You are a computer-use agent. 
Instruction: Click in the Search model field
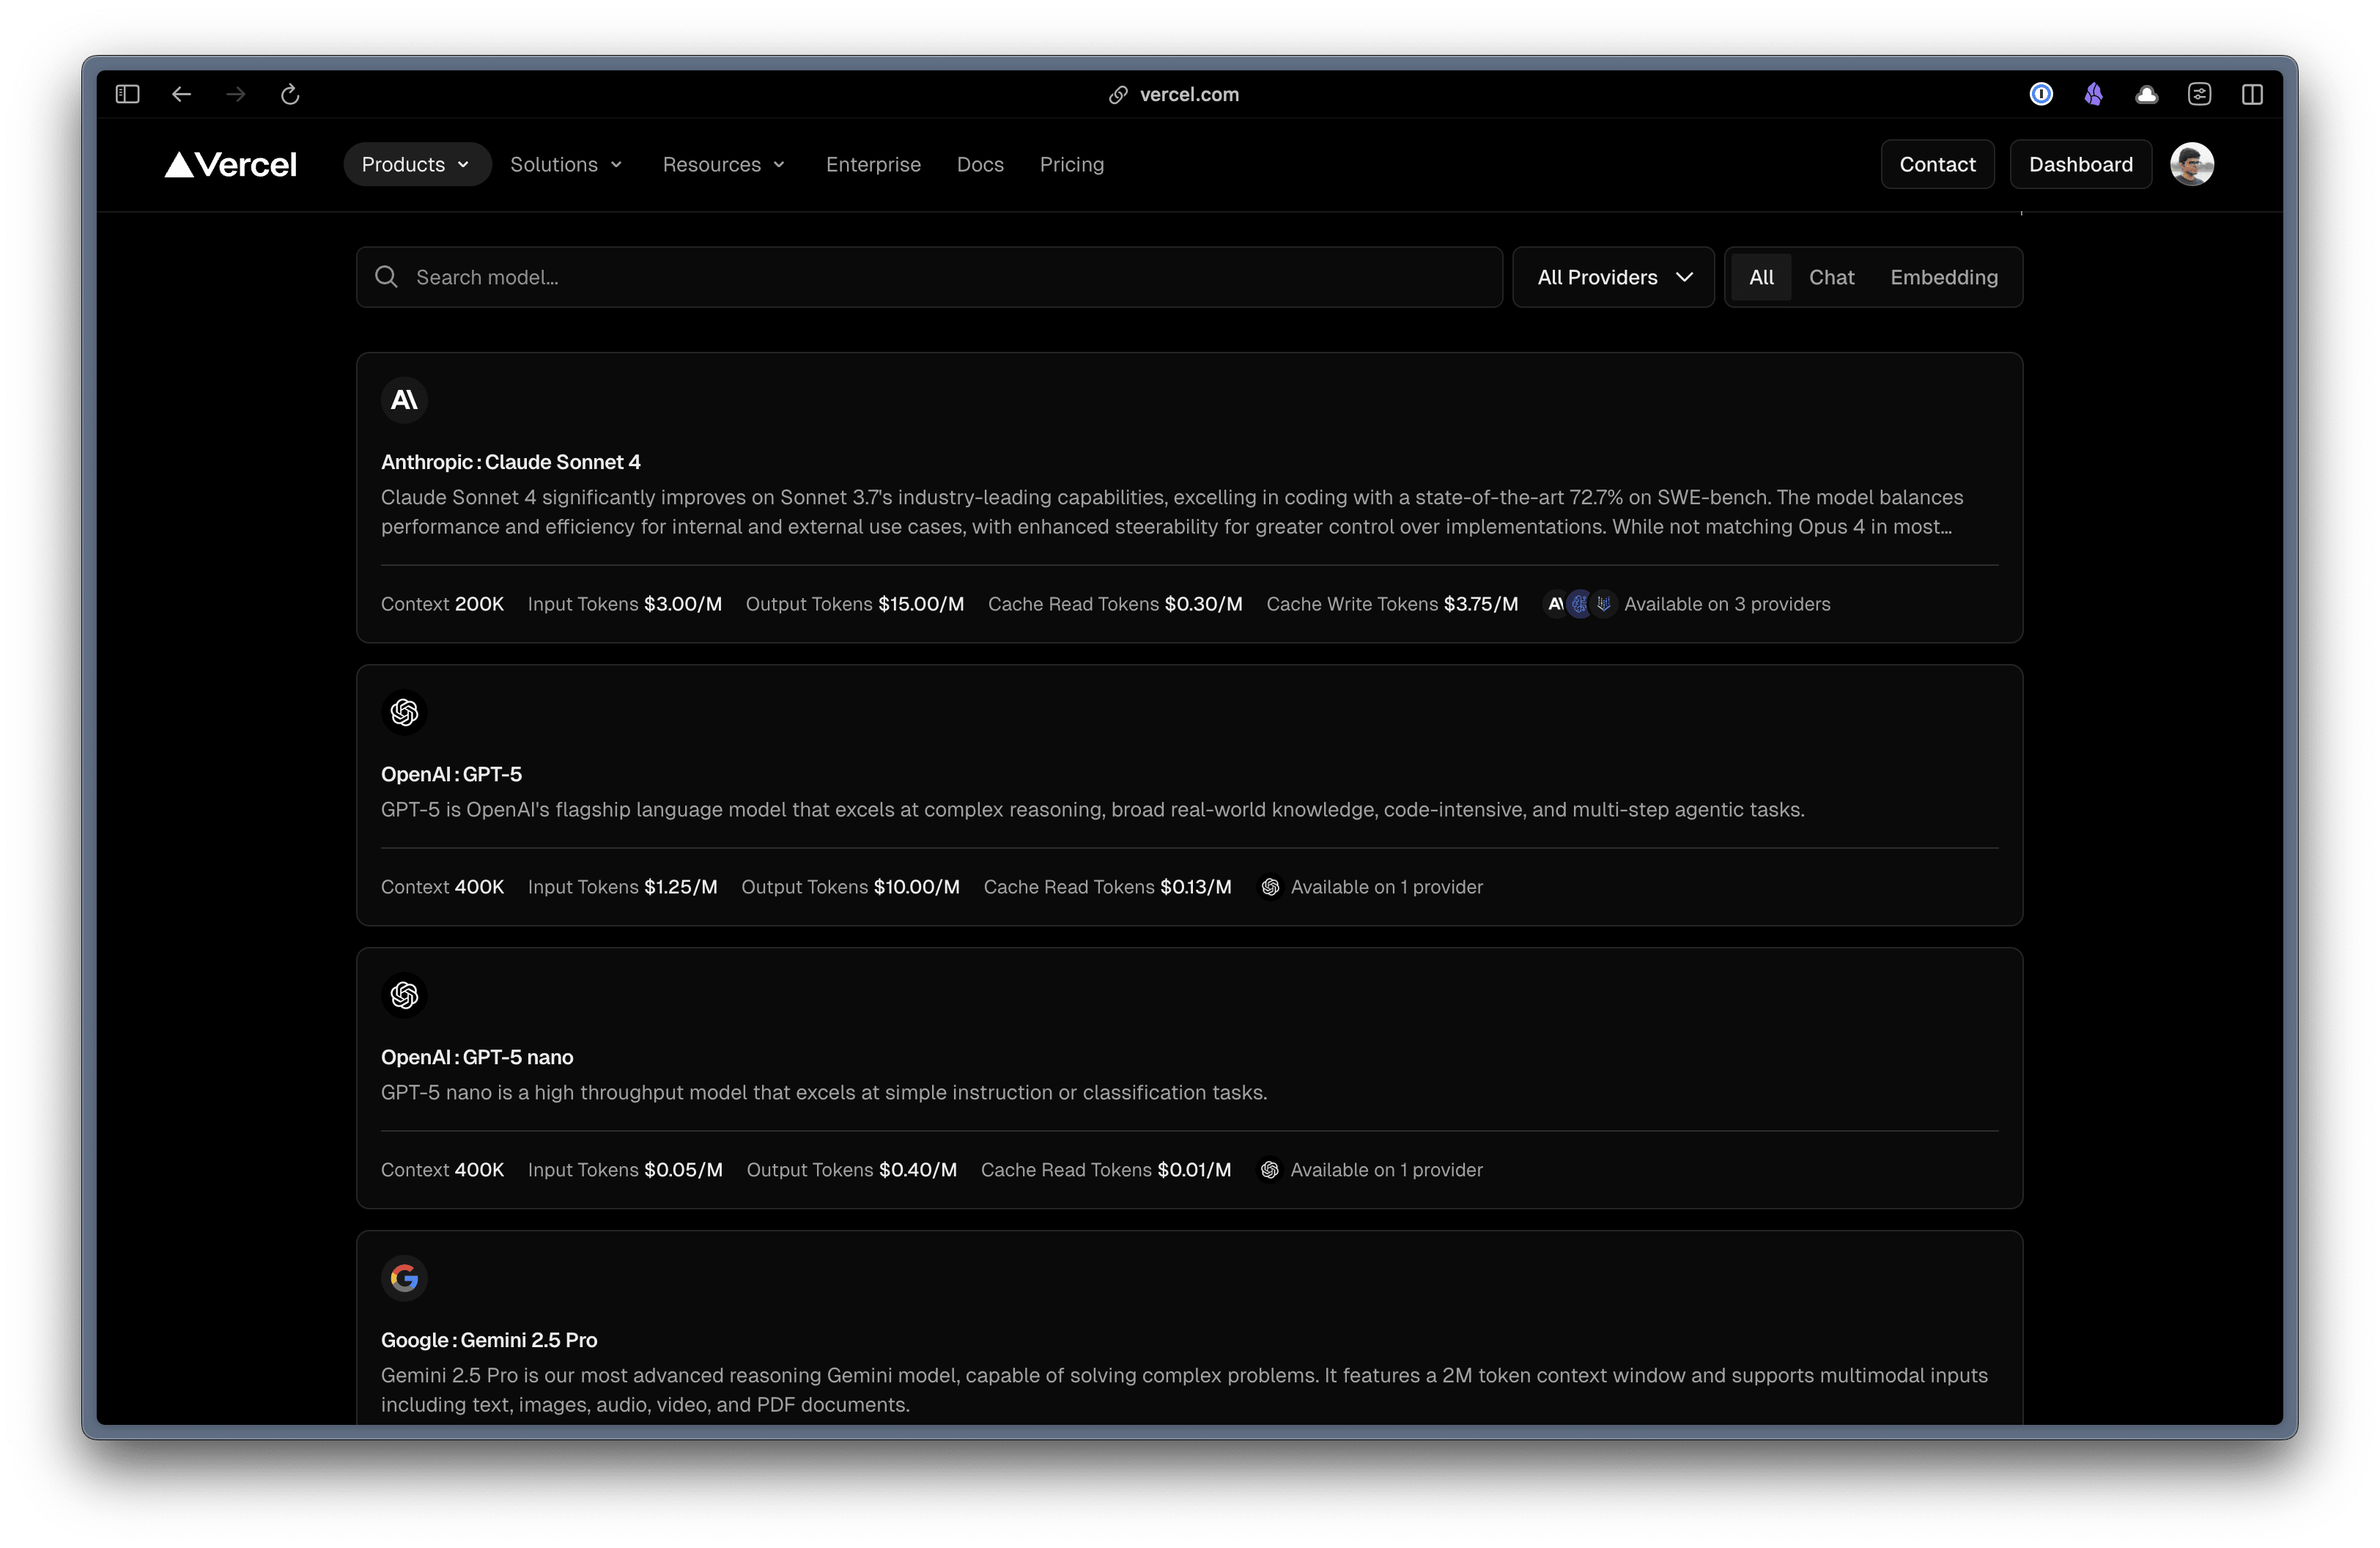coord(929,277)
